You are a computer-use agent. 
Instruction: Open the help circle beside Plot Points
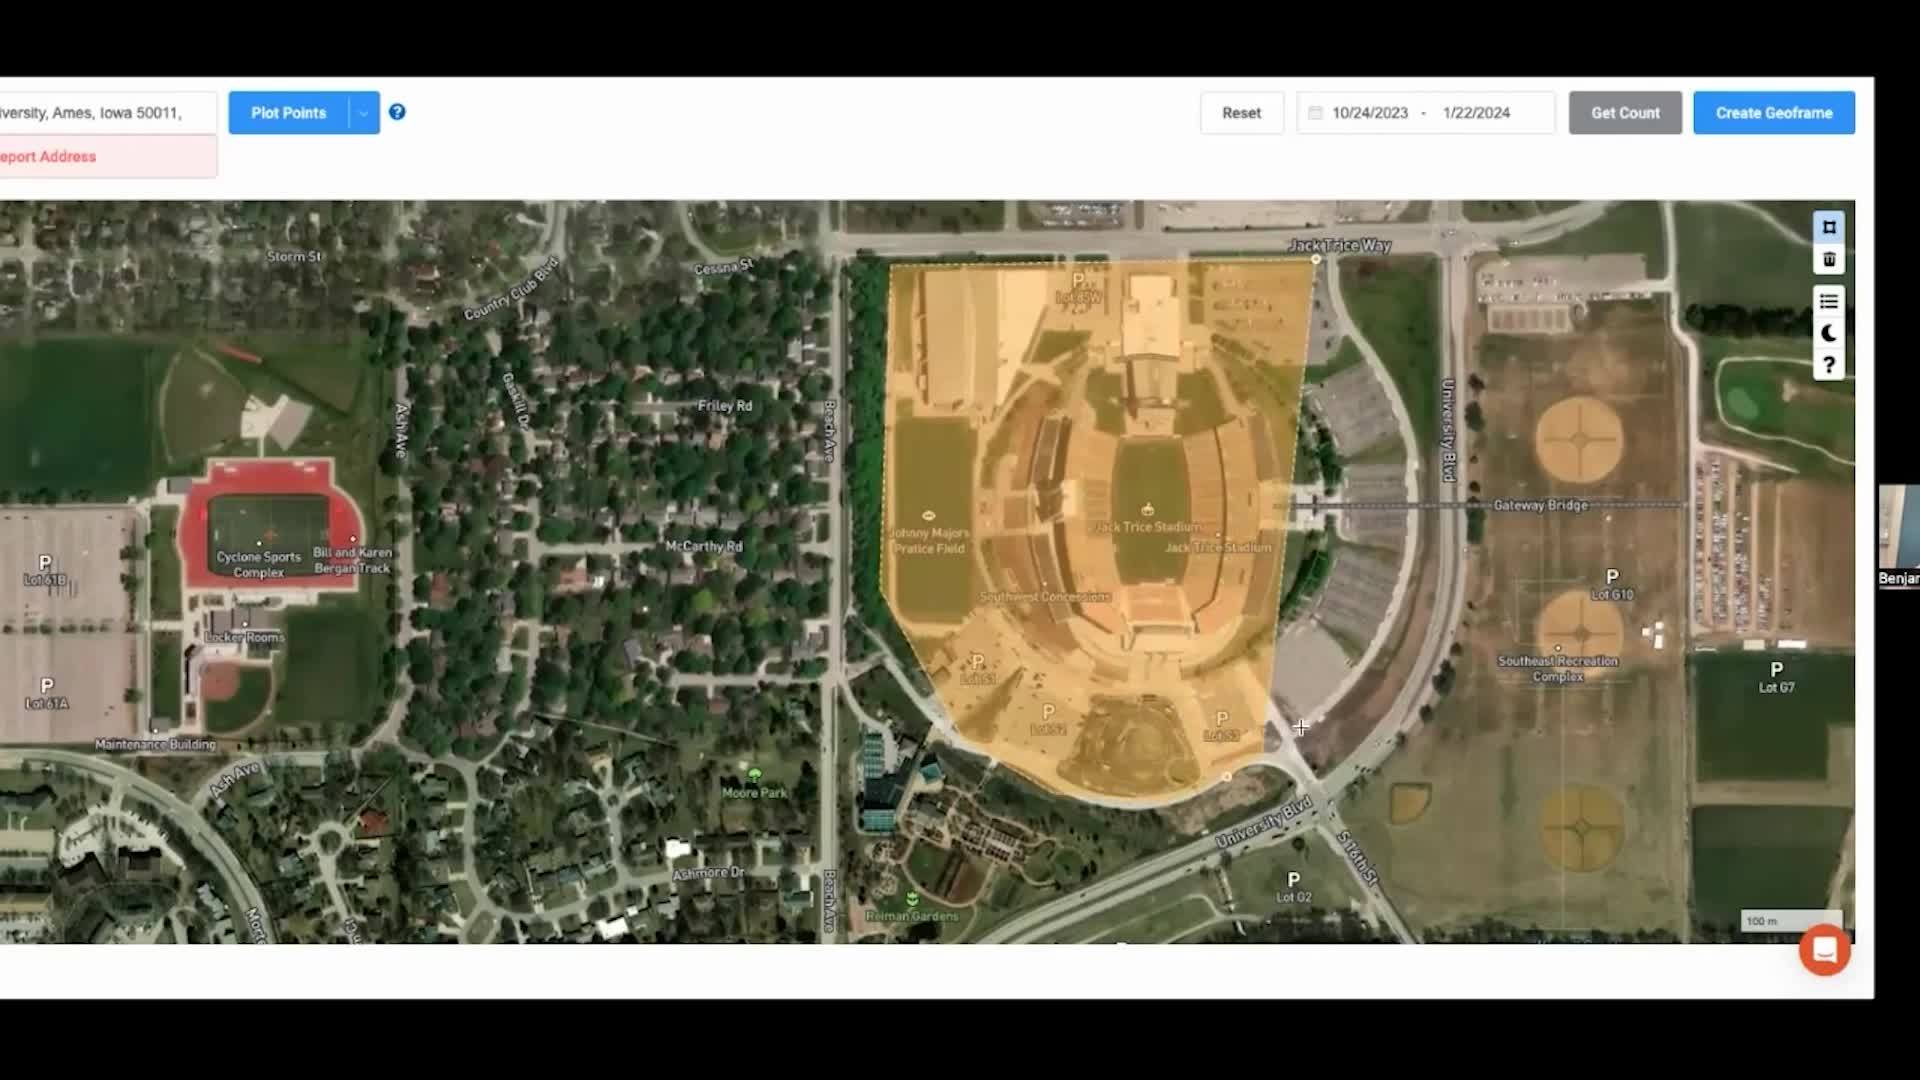[397, 112]
